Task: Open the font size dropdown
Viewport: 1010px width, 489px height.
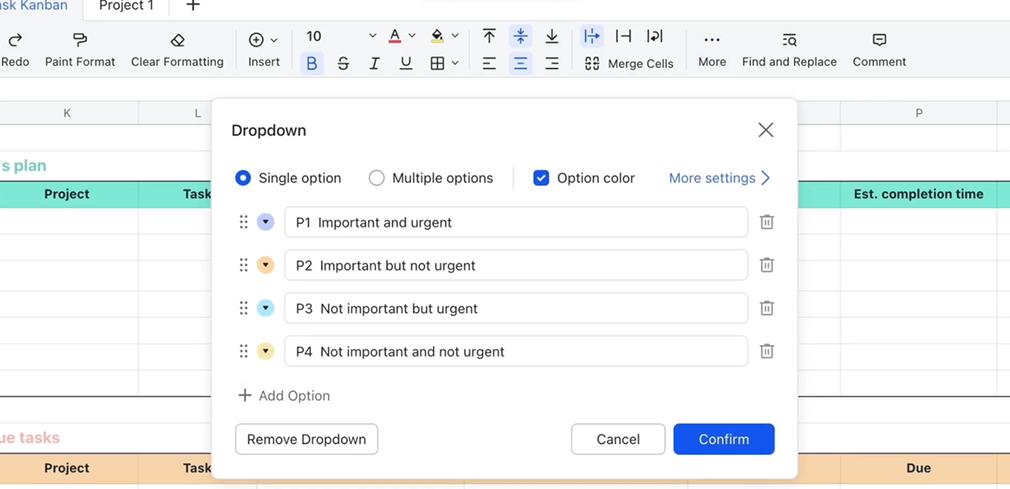Action: 372,36
